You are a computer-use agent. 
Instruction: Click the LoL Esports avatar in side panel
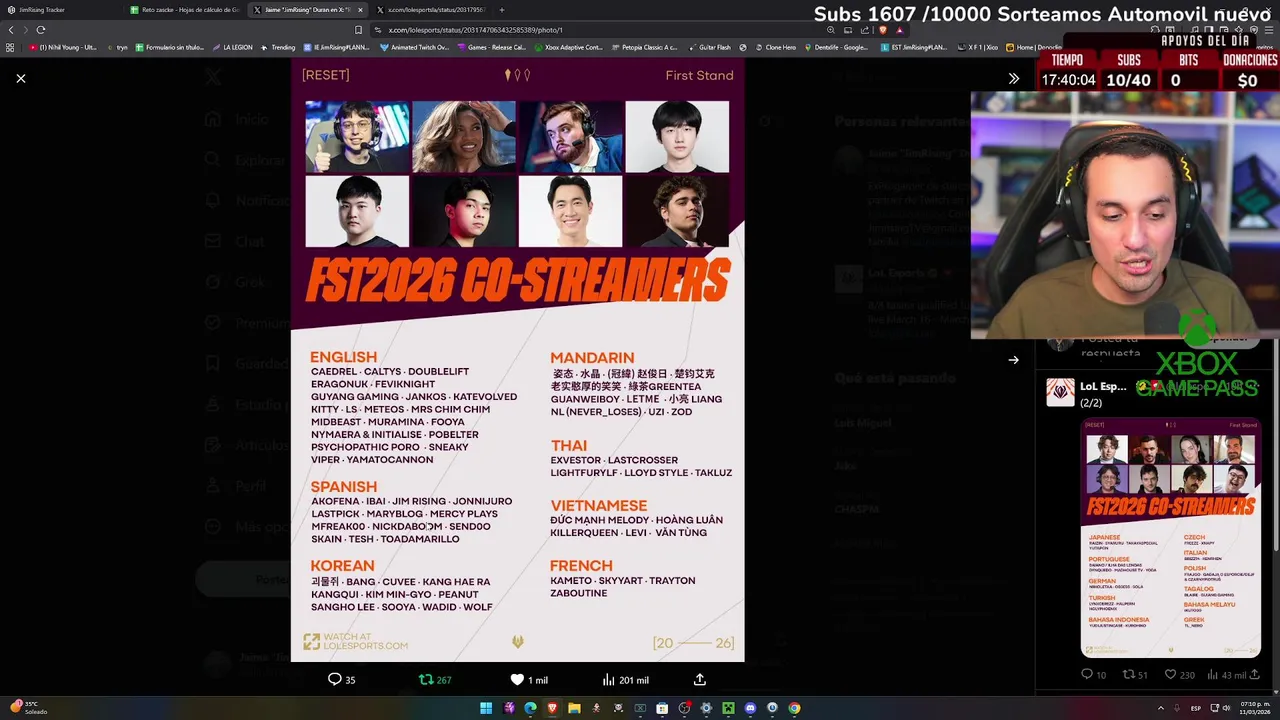(1060, 392)
